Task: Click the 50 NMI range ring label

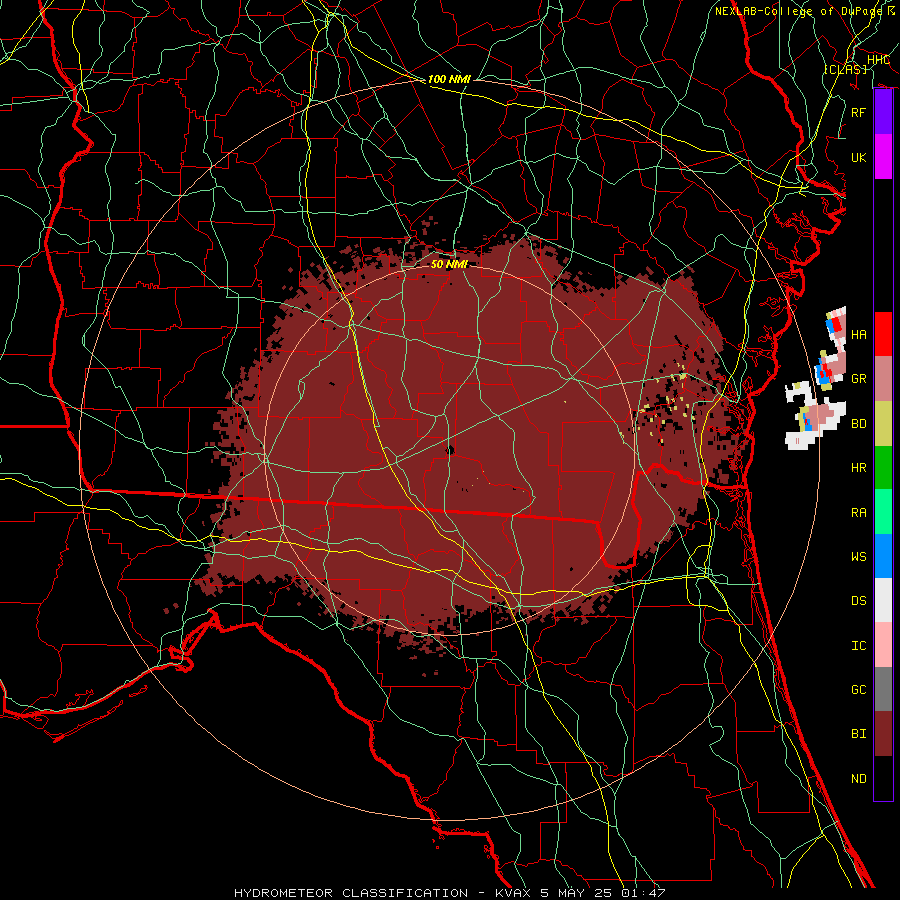Action: (x=449, y=264)
